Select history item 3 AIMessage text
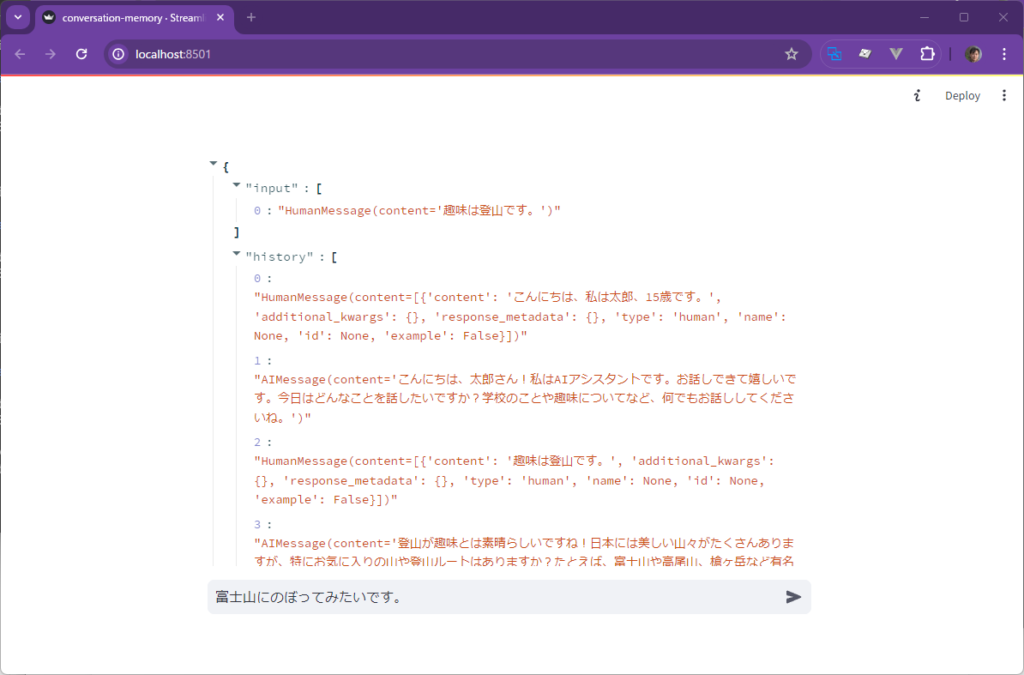This screenshot has width=1024, height=675. [524, 552]
